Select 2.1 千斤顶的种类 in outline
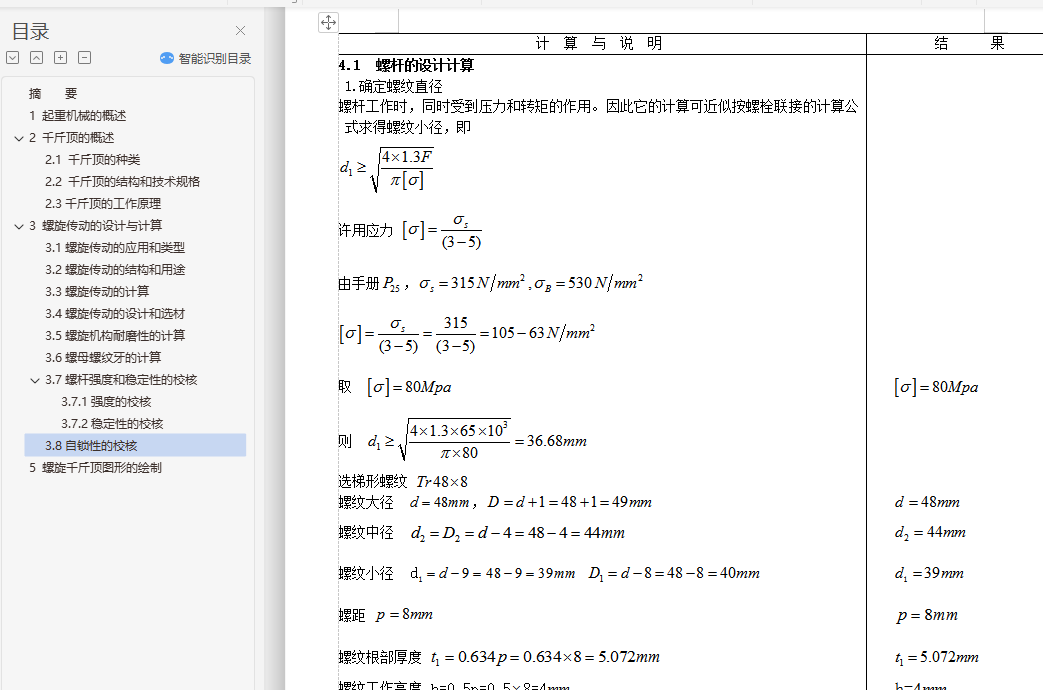This screenshot has height=690, width=1043. click(x=92, y=160)
